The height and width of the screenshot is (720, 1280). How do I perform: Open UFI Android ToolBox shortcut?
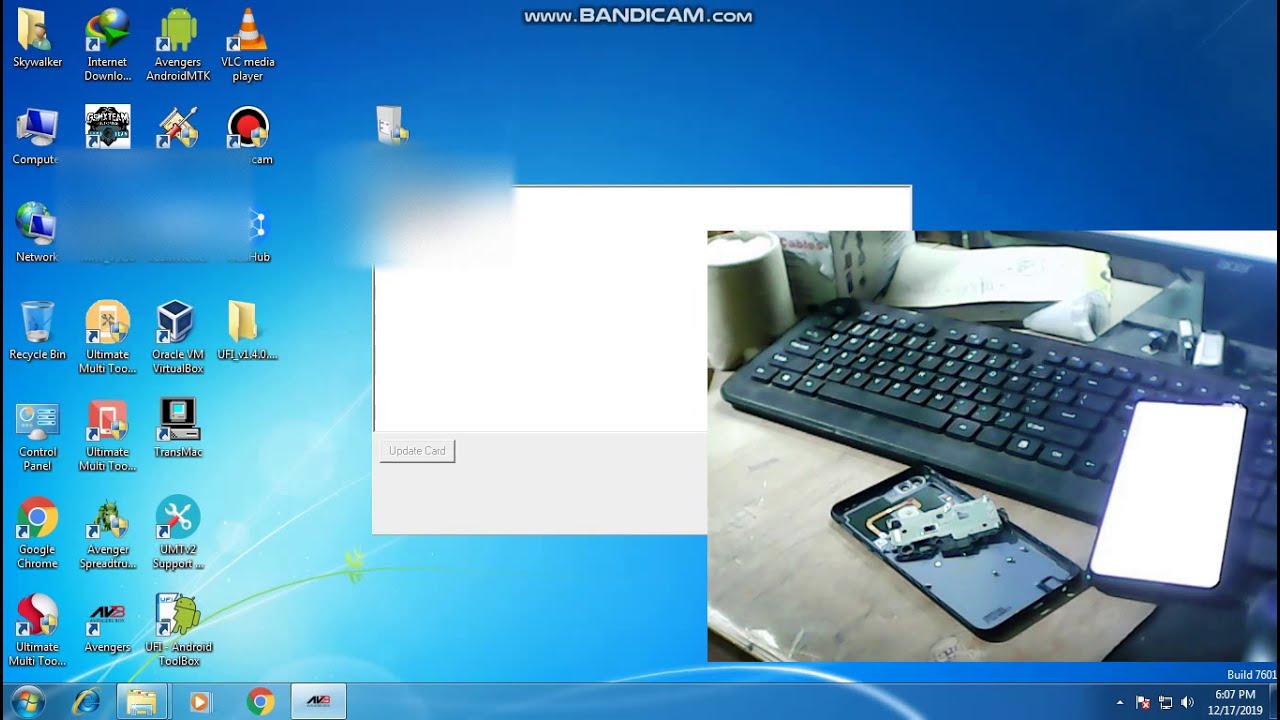(178, 630)
